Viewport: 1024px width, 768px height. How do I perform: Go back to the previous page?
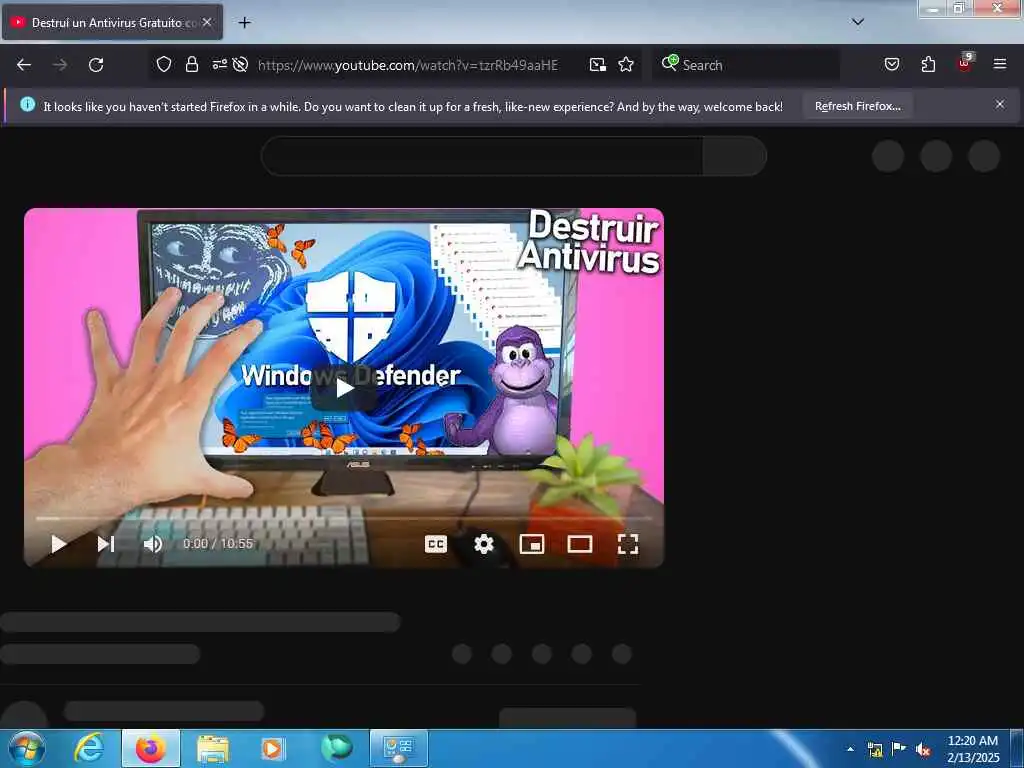pyautogui.click(x=24, y=65)
